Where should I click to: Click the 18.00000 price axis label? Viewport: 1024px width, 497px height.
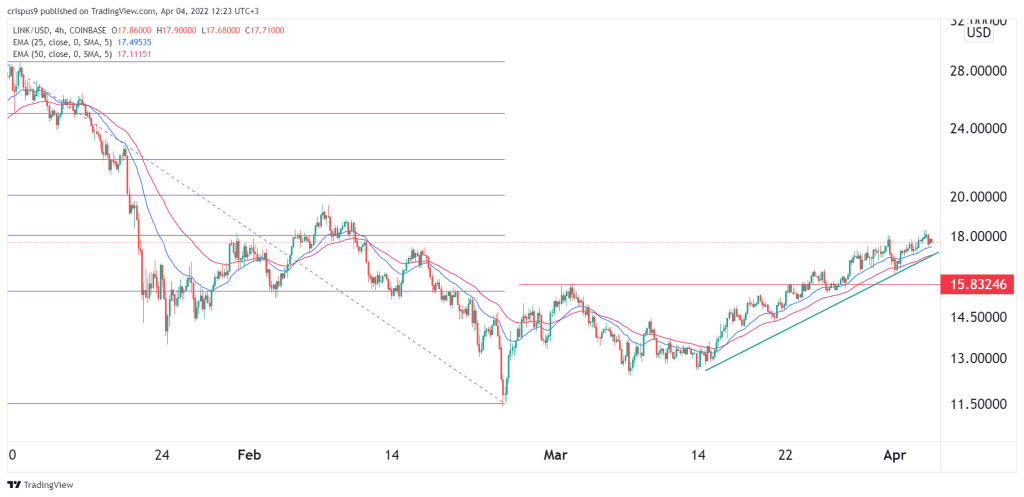pyautogui.click(x=980, y=236)
